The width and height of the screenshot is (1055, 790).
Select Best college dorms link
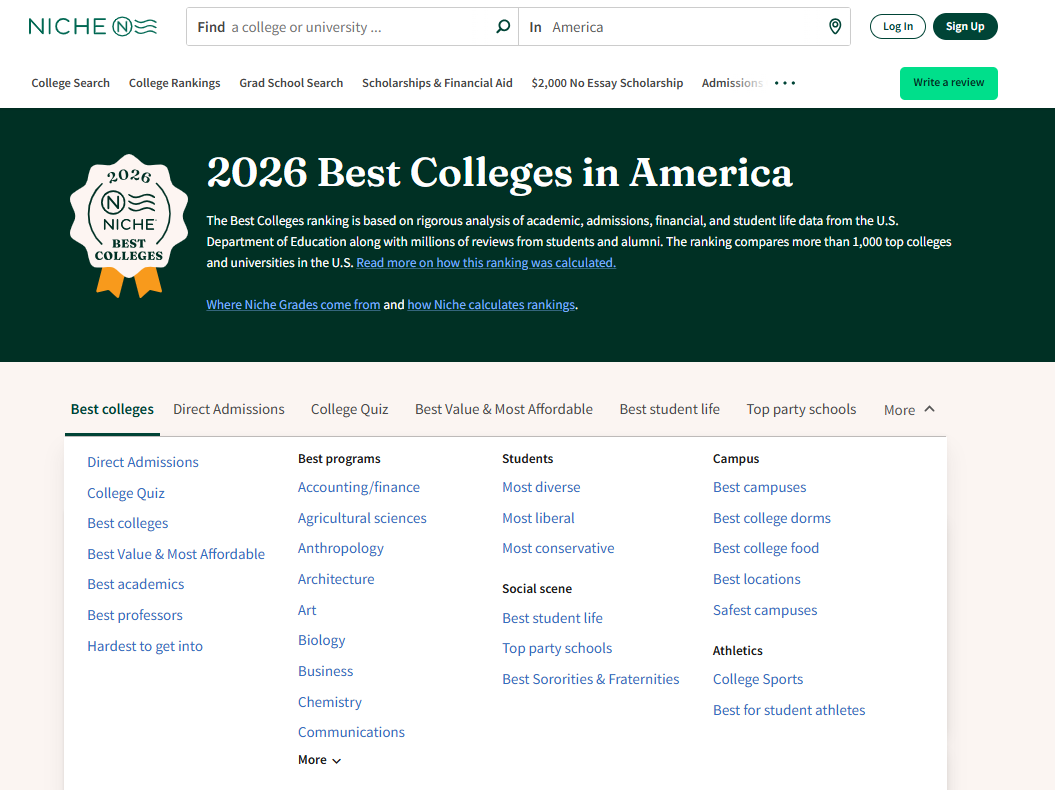click(771, 518)
